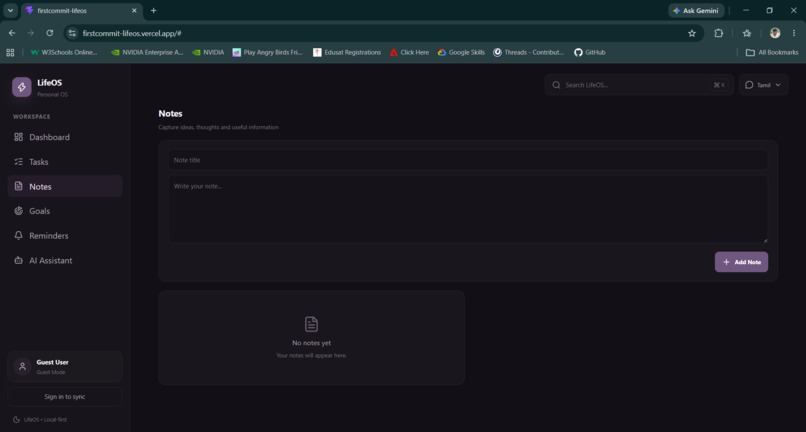Click the Guest User avatar icon
The image size is (806, 432).
(x=22, y=367)
